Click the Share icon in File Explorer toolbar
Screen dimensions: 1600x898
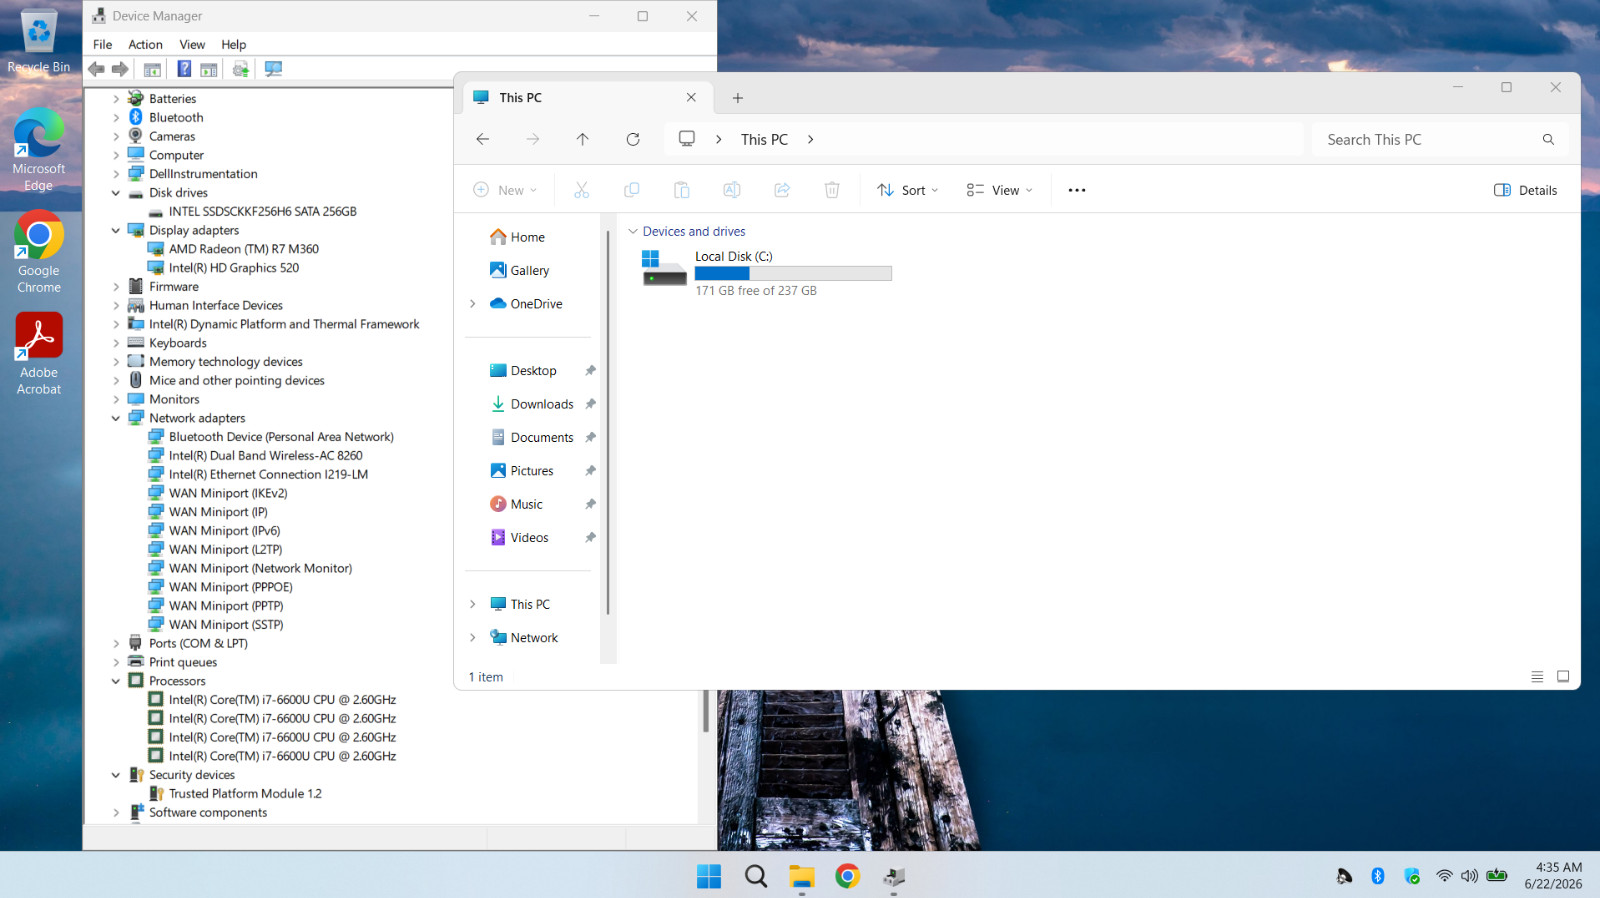click(782, 190)
